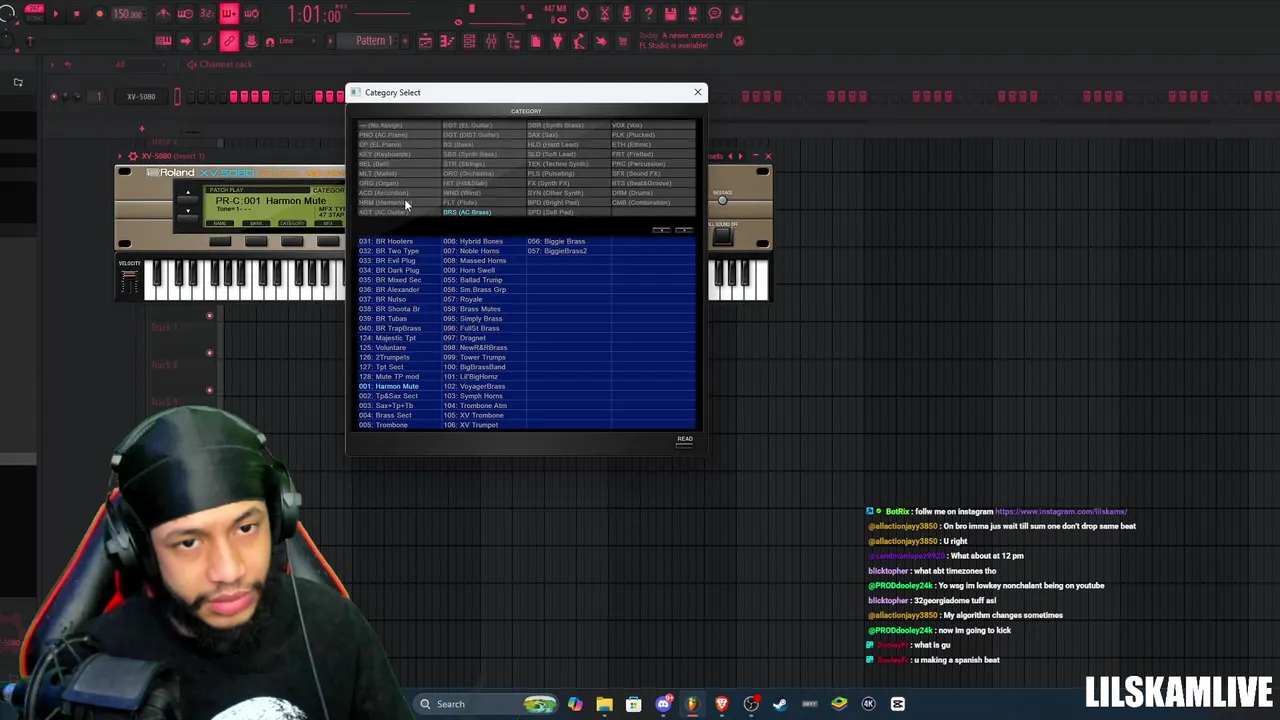
Task: Close the Category Select dialog
Action: tap(698, 92)
